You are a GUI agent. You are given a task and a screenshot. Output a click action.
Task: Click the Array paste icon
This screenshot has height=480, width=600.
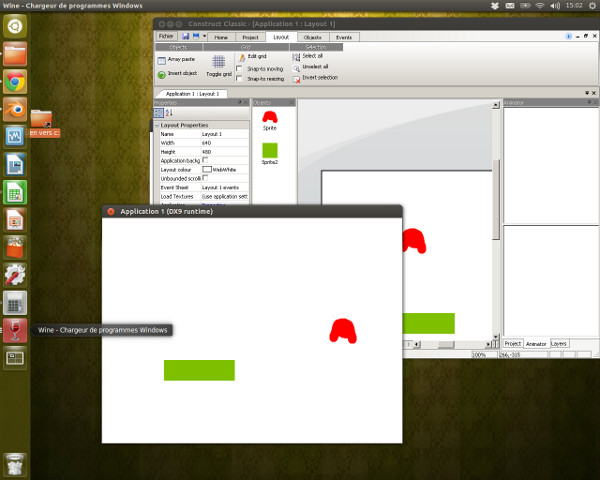tap(161, 60)
